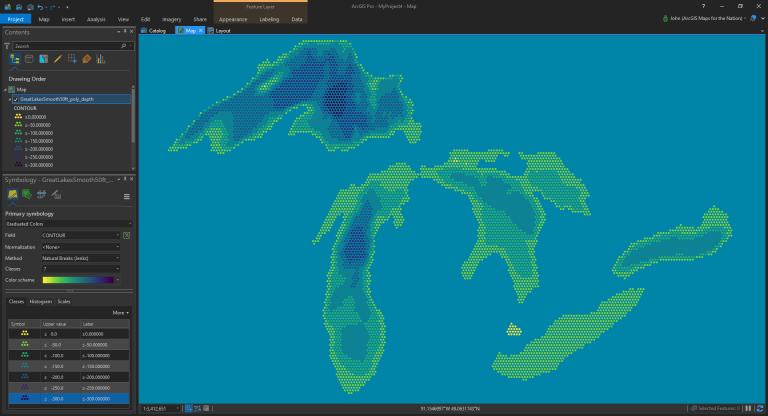Pin the Symbology pane with auto-hide

tap(125, 179)
